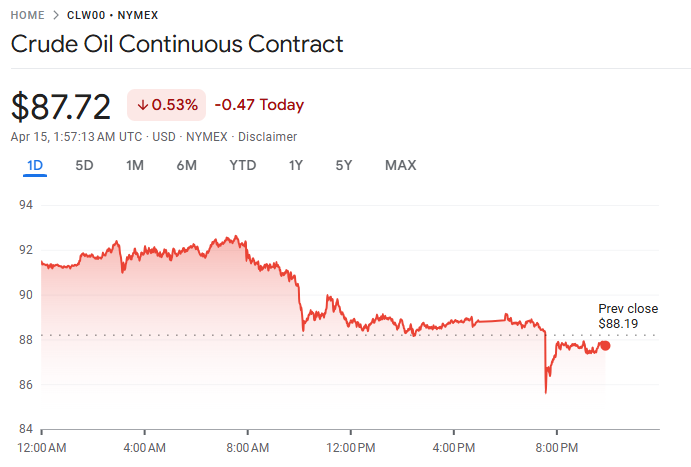Click the 0.53% change badge
Viewport: 691px width, 467px height.
(x=167, y=105)
